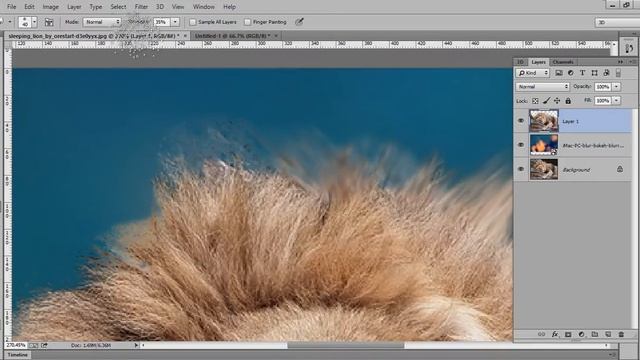Viewport: 640px width, 360px height.
Task: Open the collapsed panel icon at right dock
Action: (x=629, y=48)
